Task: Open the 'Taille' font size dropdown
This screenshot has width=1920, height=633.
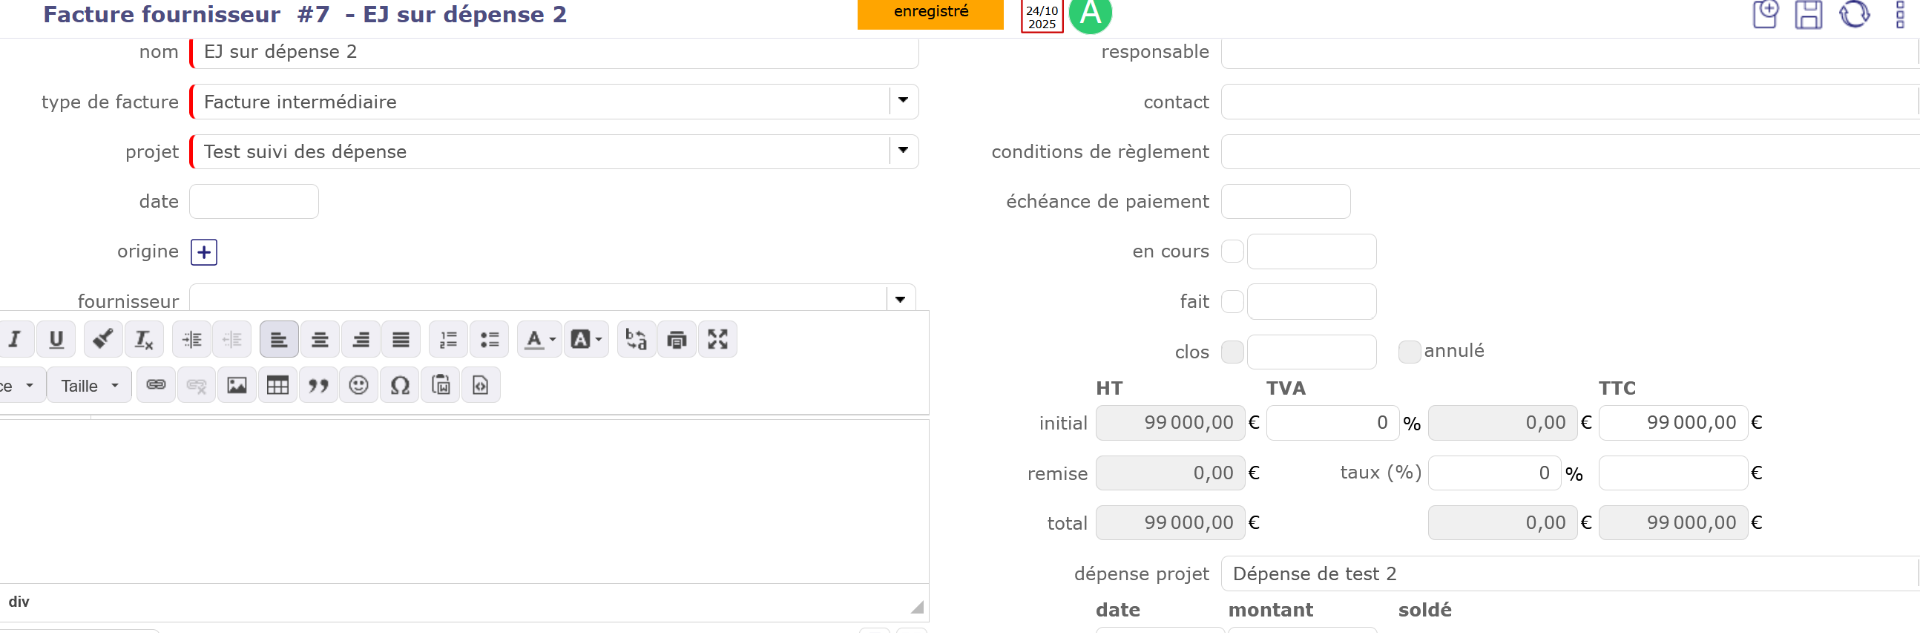Action: coord(91,386)
